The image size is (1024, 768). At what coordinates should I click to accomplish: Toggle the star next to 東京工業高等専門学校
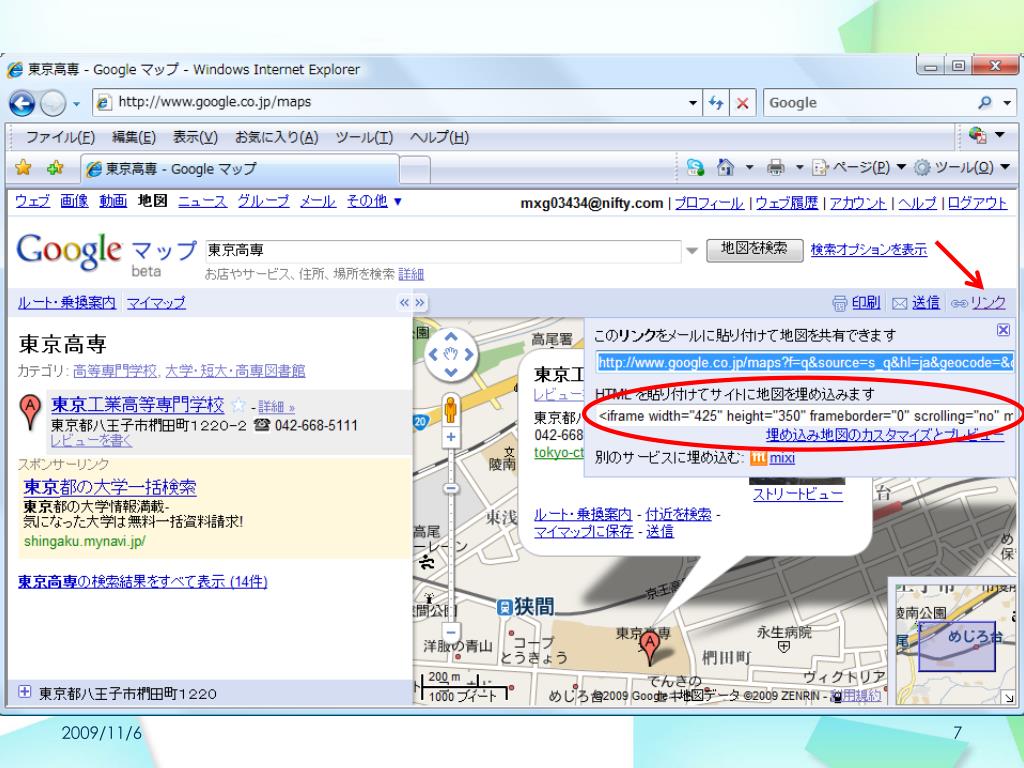pyautogui.click(x=238, y=406)
